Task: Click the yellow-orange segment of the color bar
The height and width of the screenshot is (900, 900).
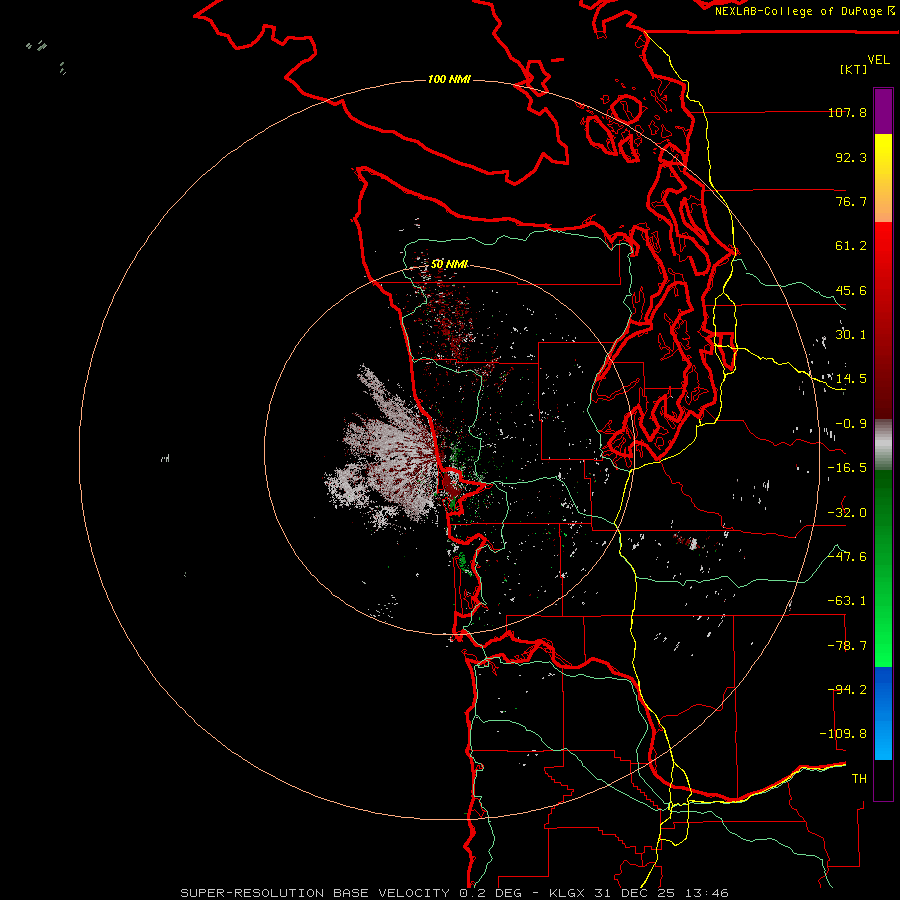Action: tap(883, 178)
